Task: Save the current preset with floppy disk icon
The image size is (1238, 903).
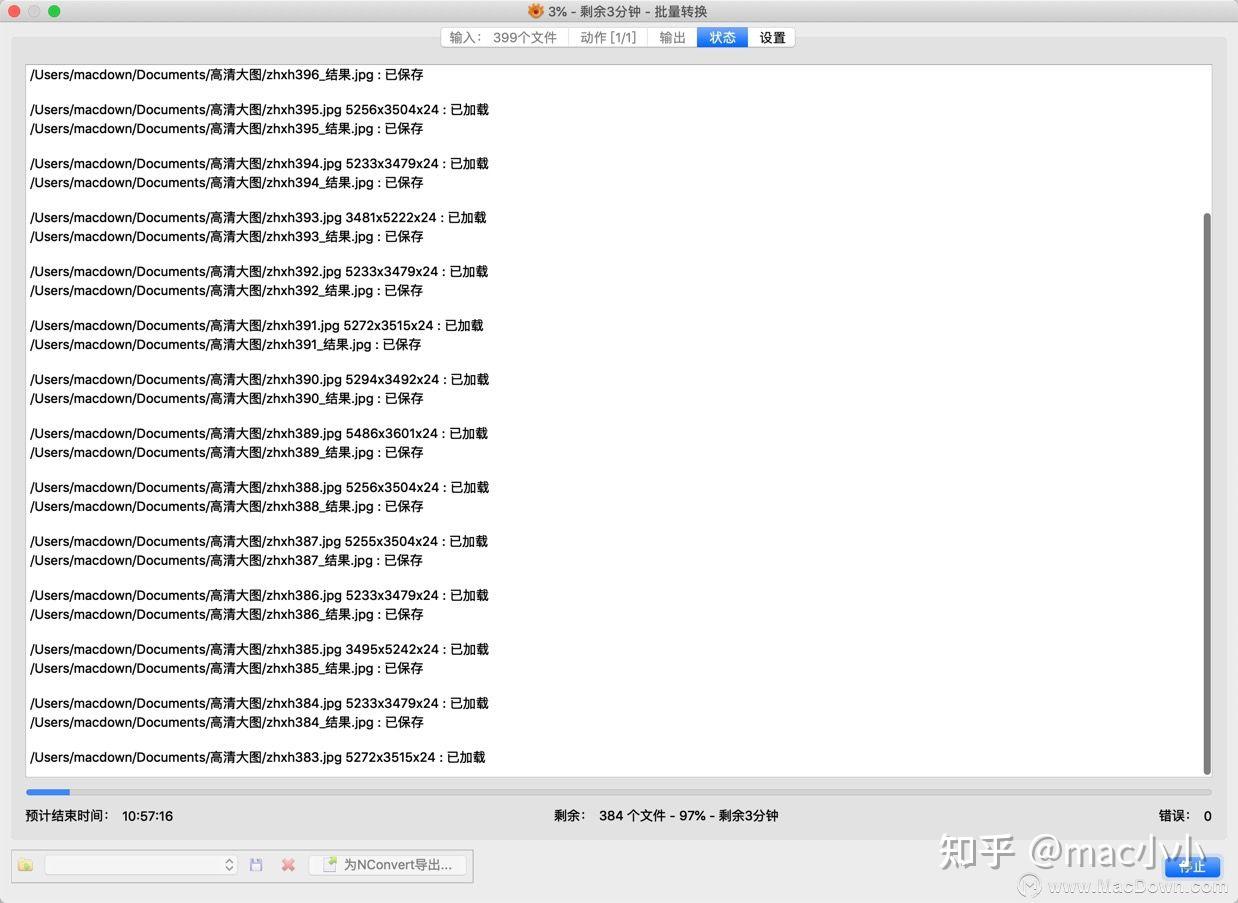Action: 256,865
